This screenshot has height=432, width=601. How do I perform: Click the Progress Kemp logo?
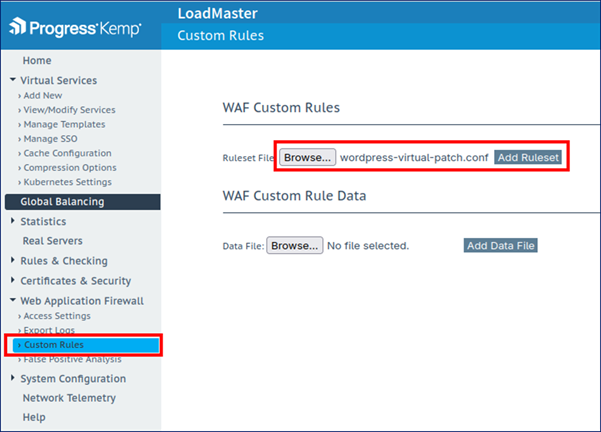pos(75,28)
